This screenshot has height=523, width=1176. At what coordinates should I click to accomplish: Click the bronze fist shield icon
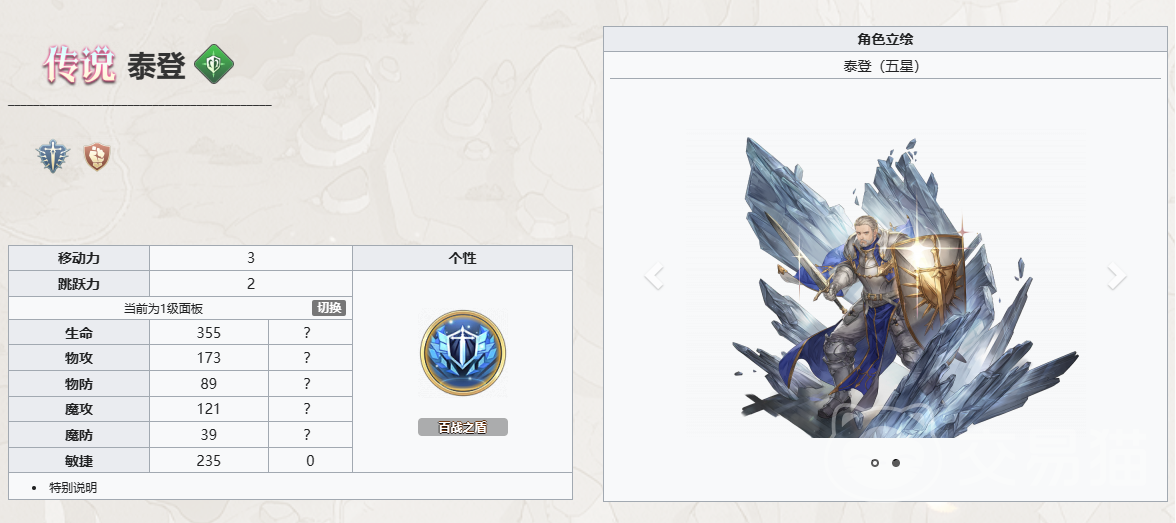coord(97,156)
